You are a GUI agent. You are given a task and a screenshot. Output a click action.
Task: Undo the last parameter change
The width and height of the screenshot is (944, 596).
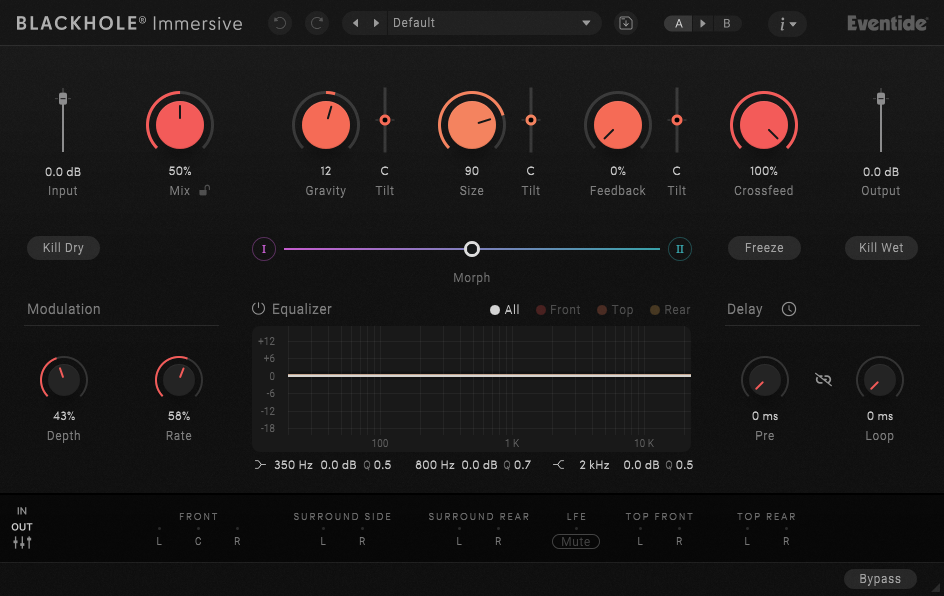[280, 23]
